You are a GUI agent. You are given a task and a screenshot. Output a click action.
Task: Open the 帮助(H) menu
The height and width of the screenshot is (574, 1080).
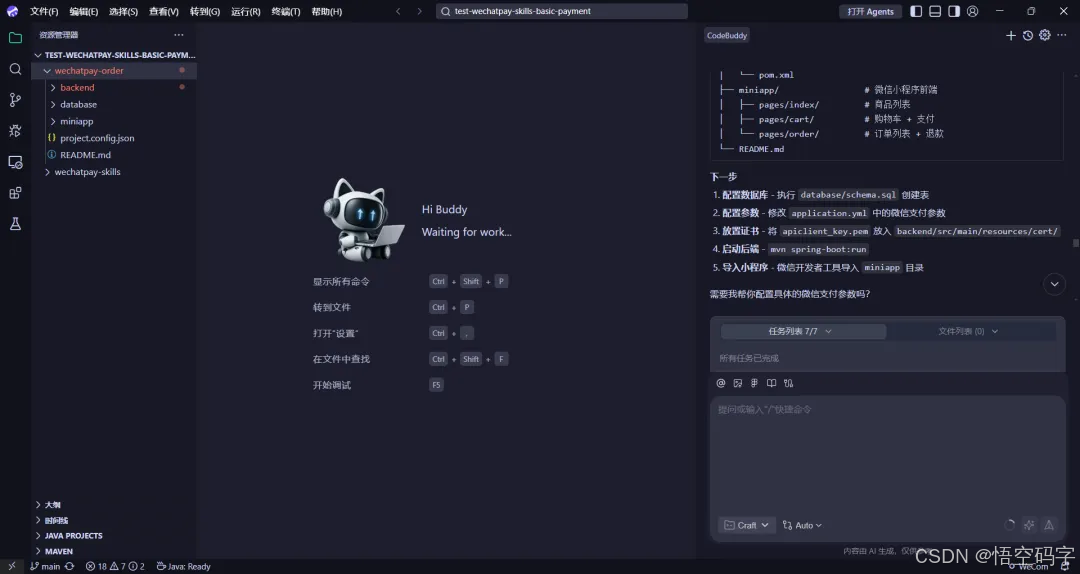(326, 11)
